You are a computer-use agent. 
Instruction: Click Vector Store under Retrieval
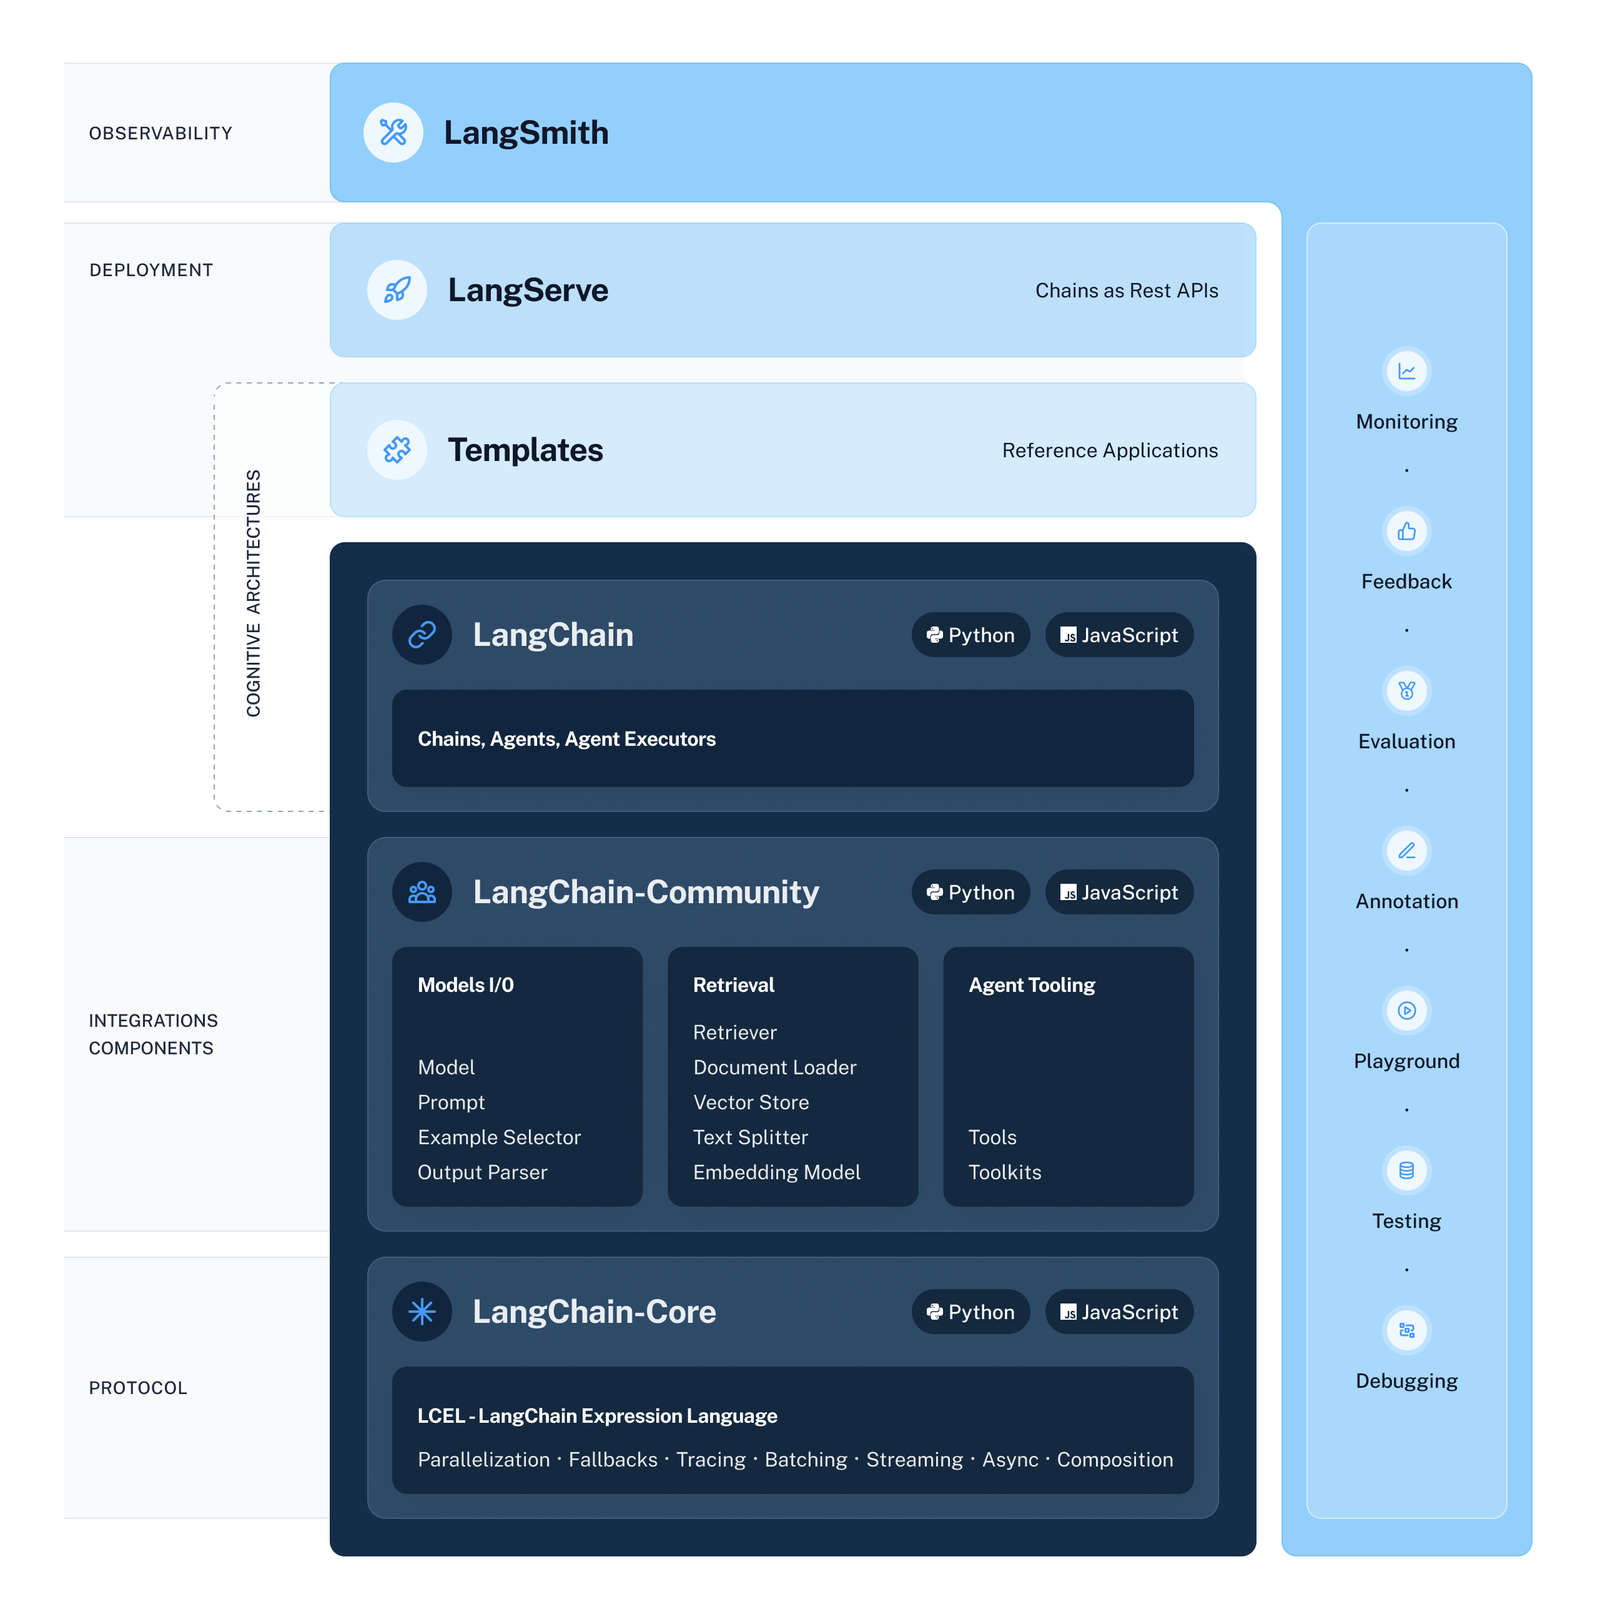[x=750, y=1101]
